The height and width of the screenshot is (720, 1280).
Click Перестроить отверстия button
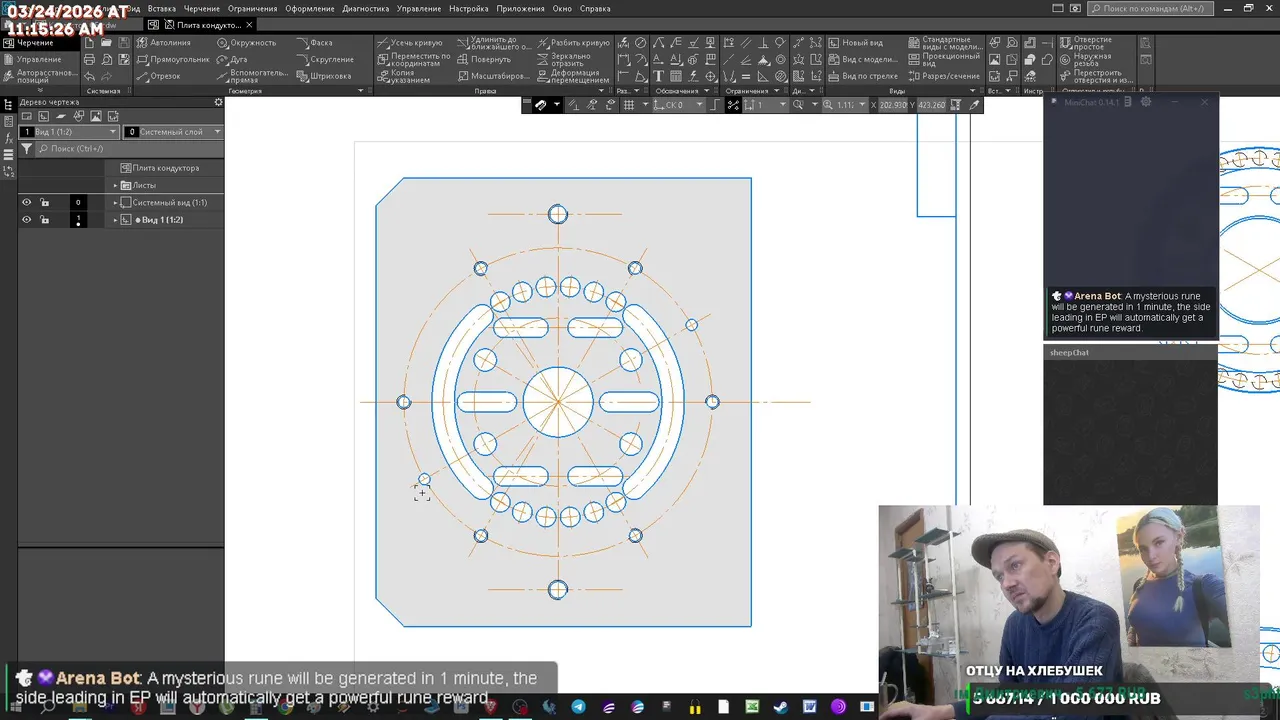[x=1096, y=76]
